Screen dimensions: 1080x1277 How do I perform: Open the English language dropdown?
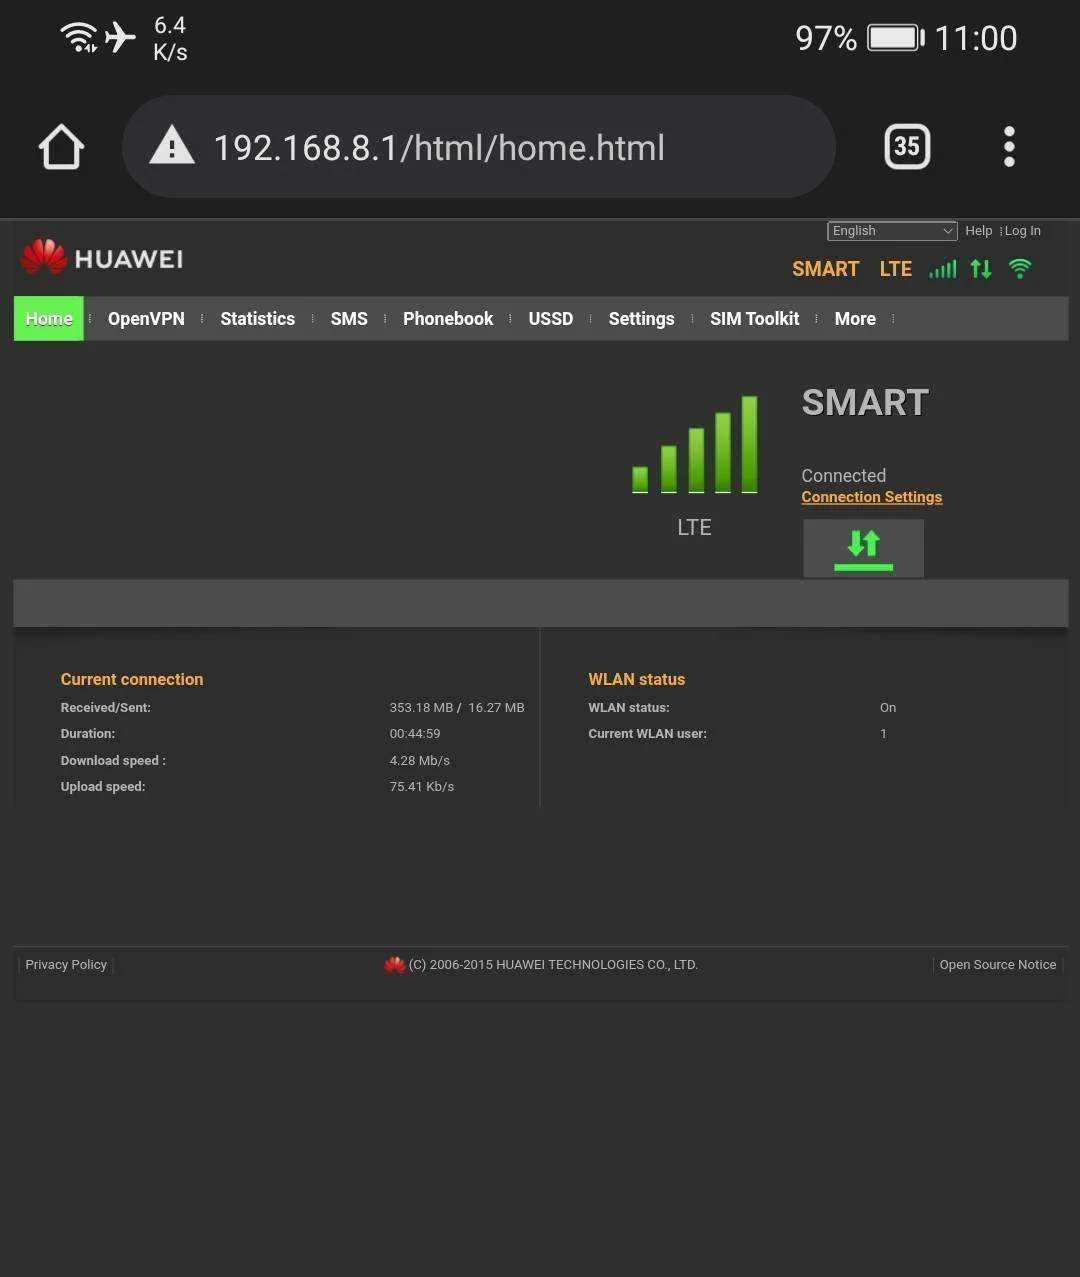pos(892,231)
